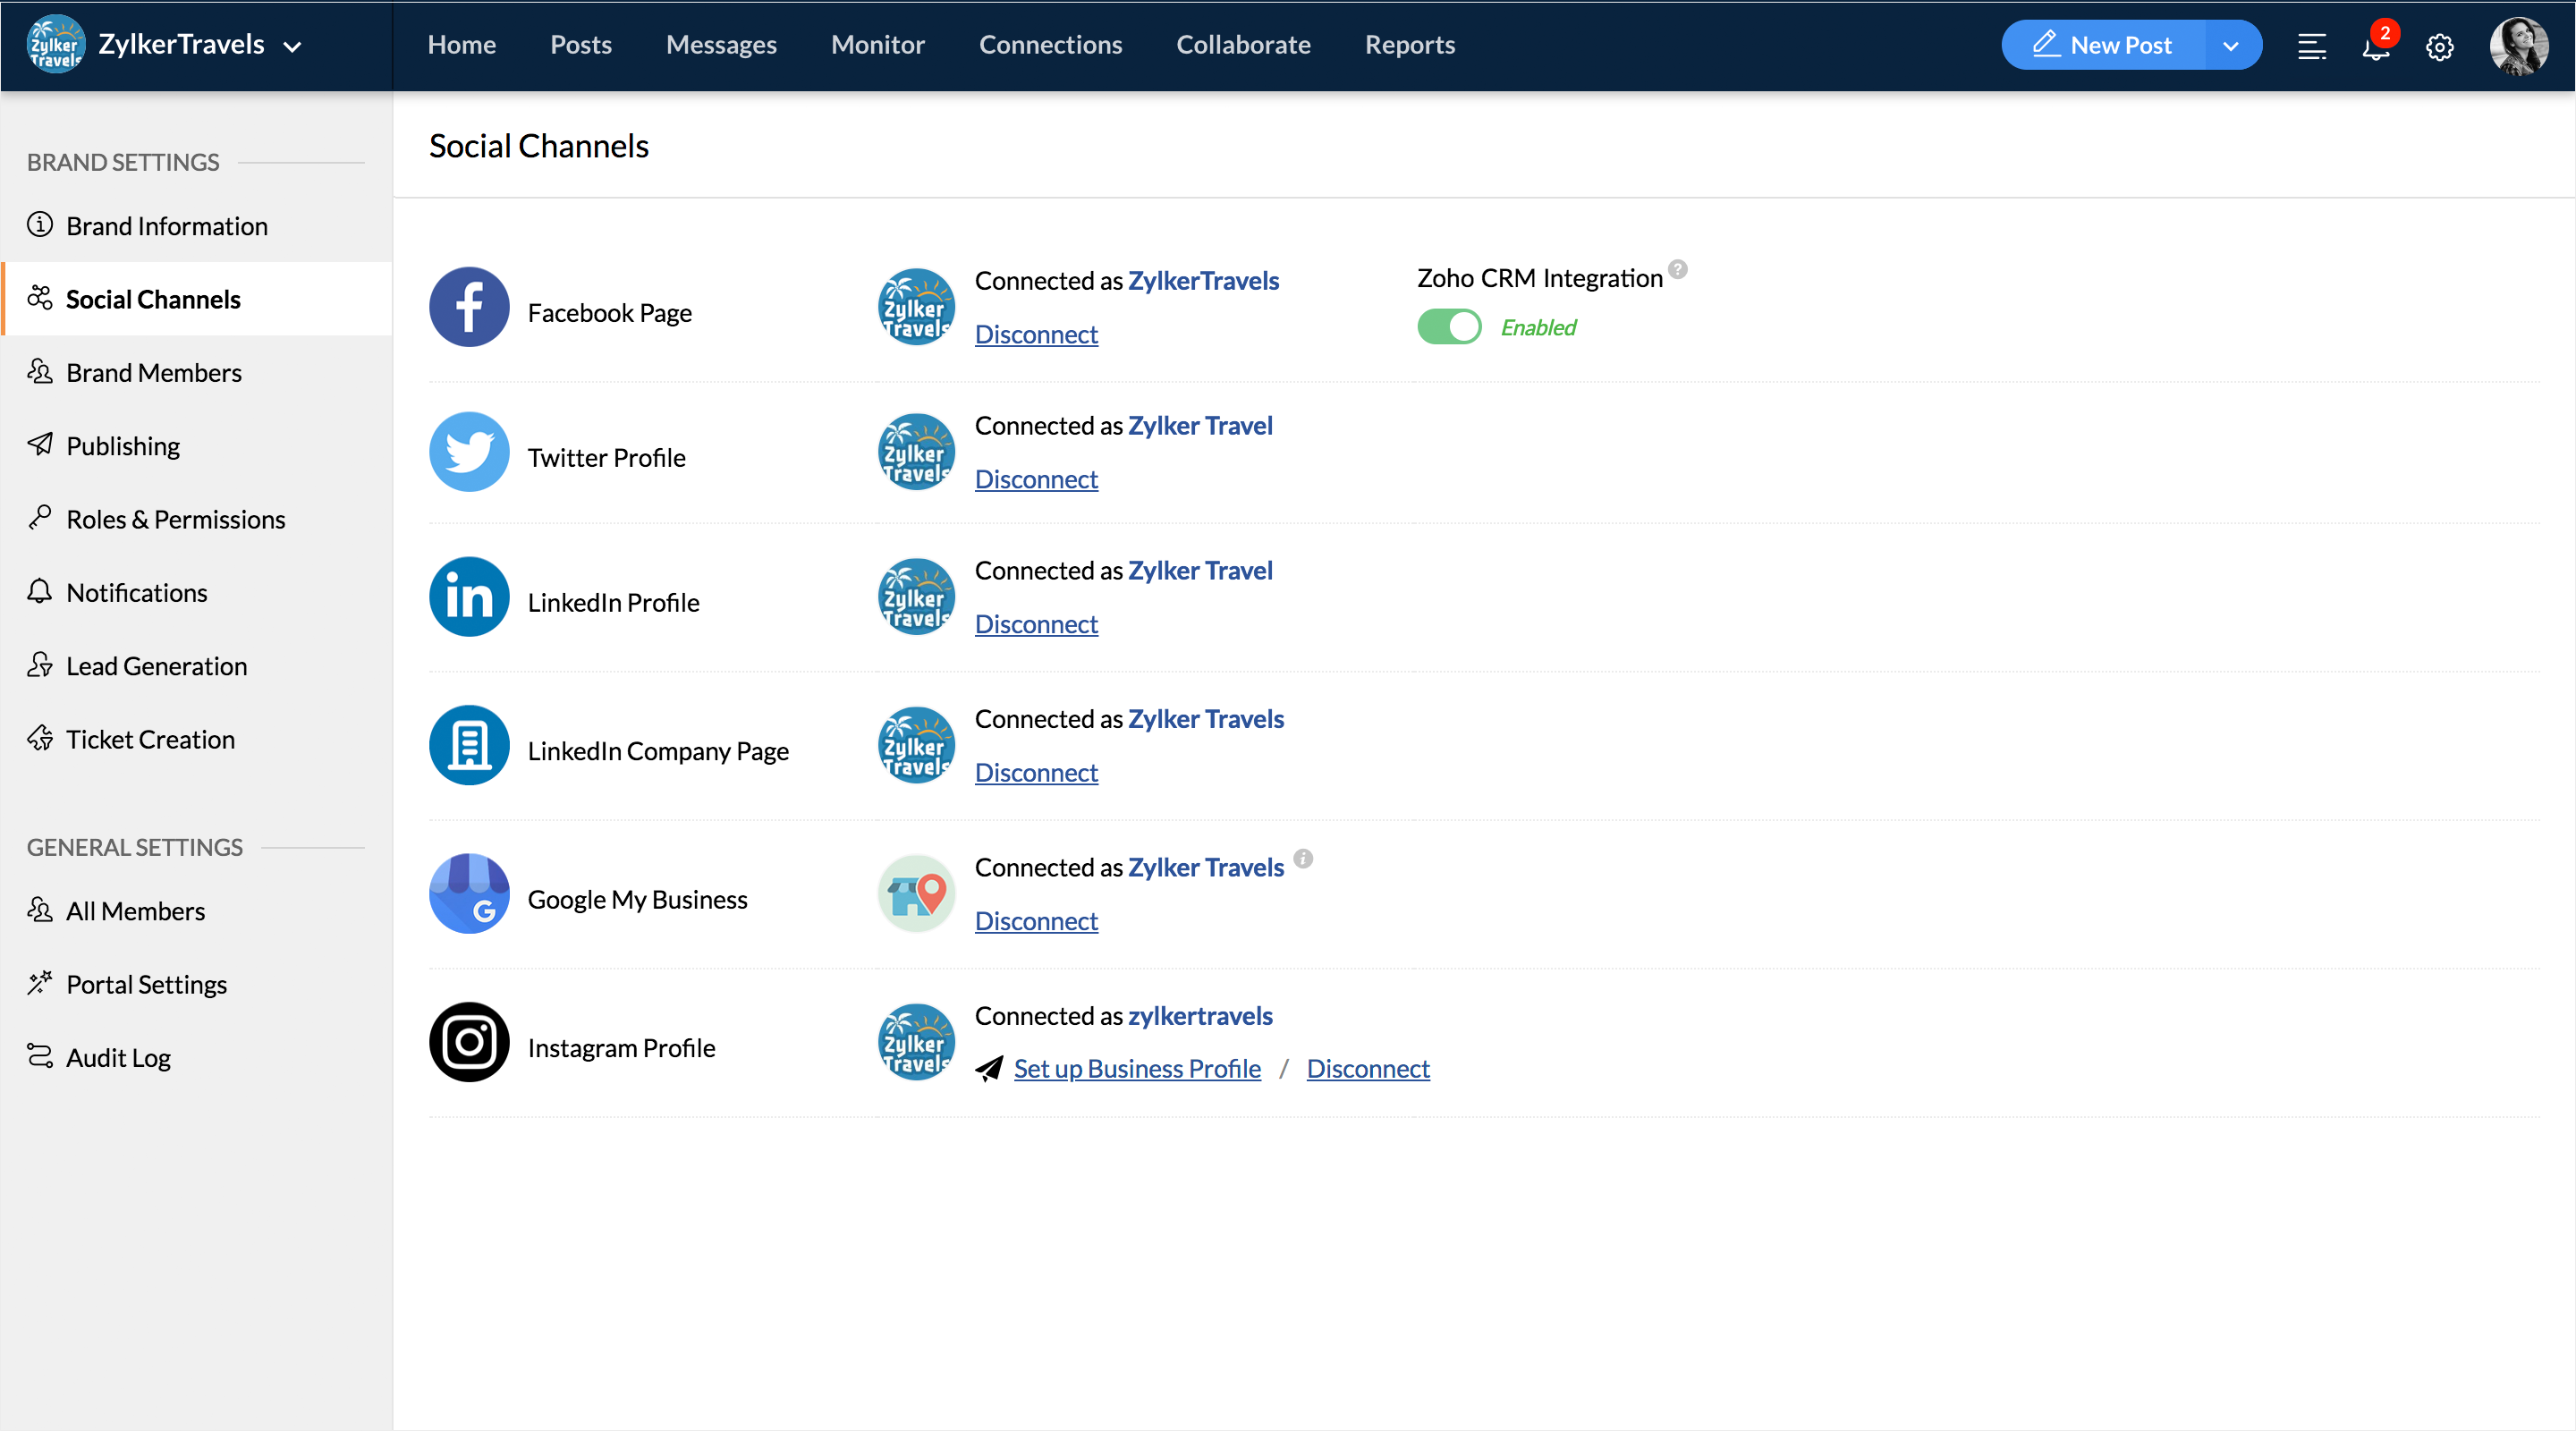Screen dimensions: 2576x1431
Task: Click the New Post button
Action: pyautogui.click(x=2102, y=45)
